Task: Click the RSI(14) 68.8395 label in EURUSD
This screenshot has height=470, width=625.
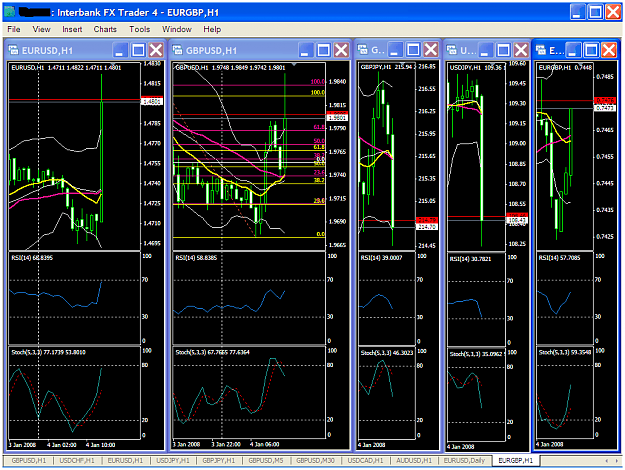Action: pos(32,258)
